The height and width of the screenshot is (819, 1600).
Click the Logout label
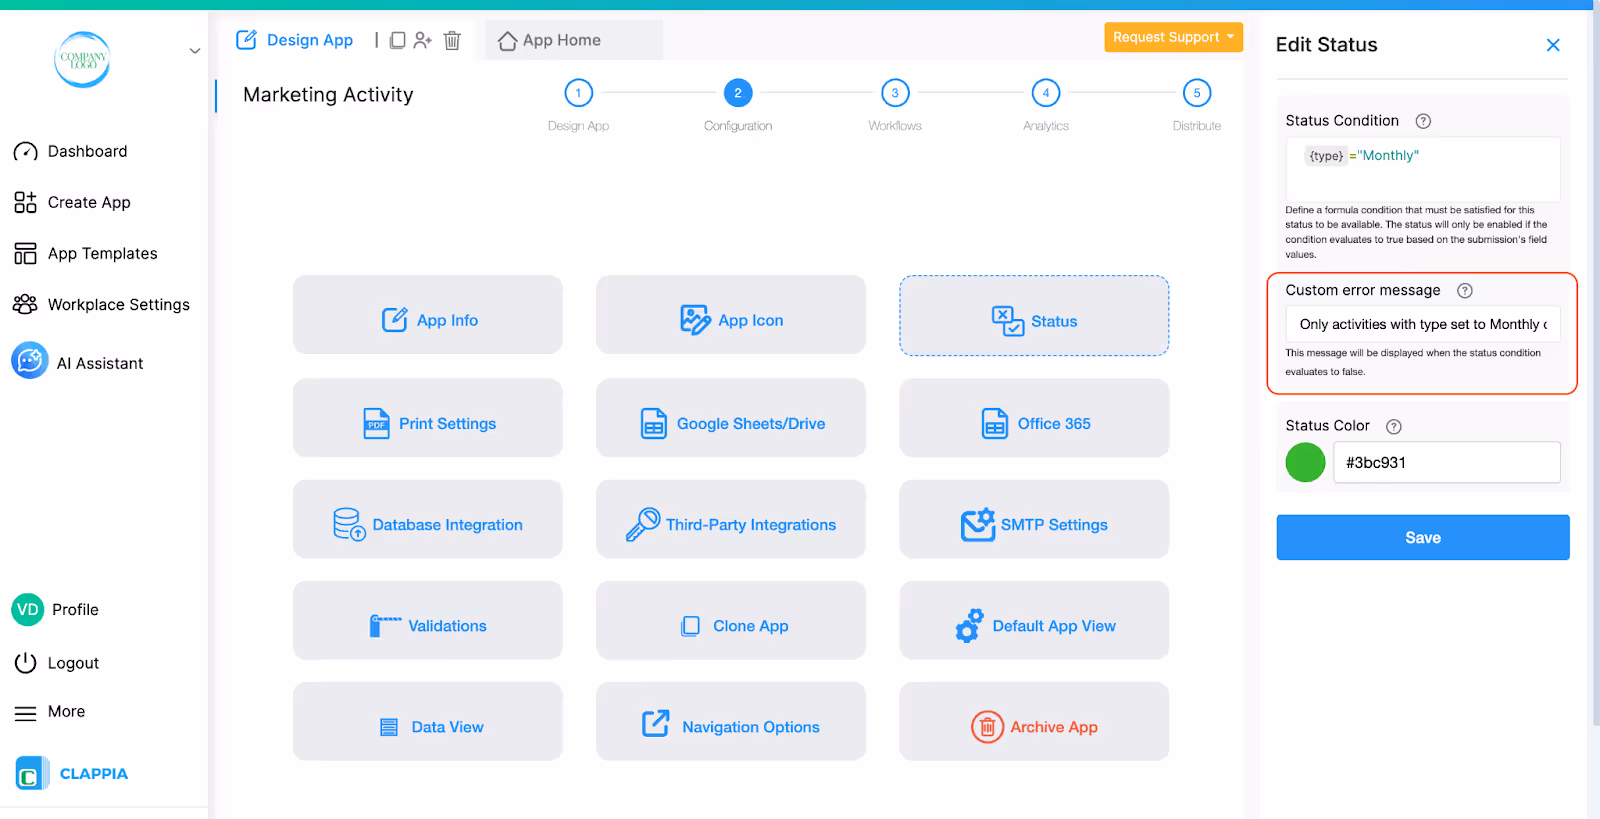coord(73,664)
